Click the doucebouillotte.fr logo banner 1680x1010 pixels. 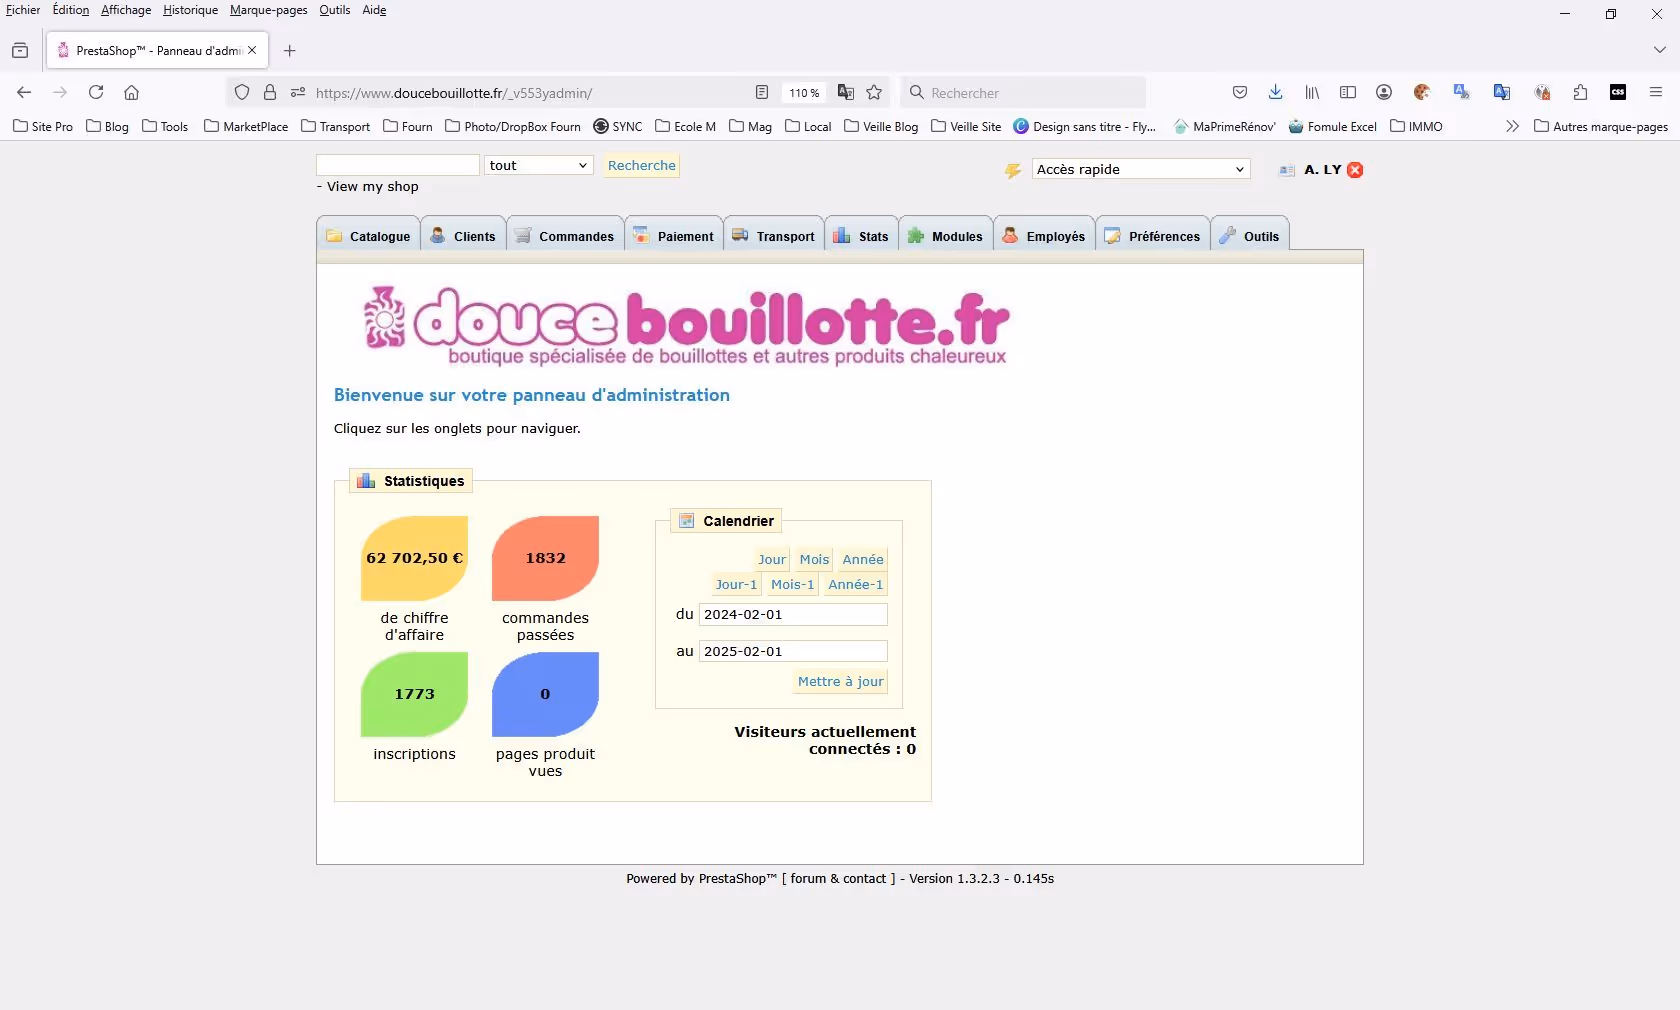point(686,326)
